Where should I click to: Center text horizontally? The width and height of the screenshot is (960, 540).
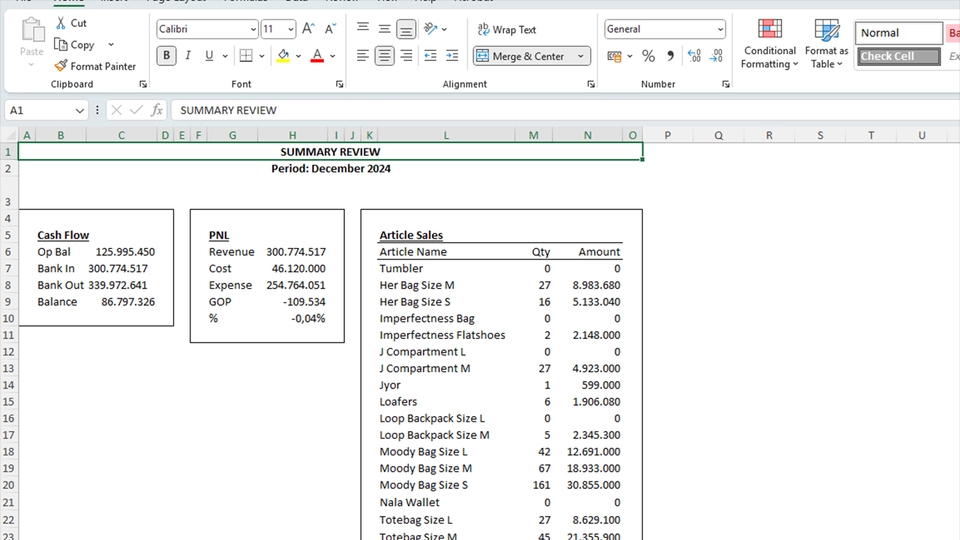[x=384, y=56]
